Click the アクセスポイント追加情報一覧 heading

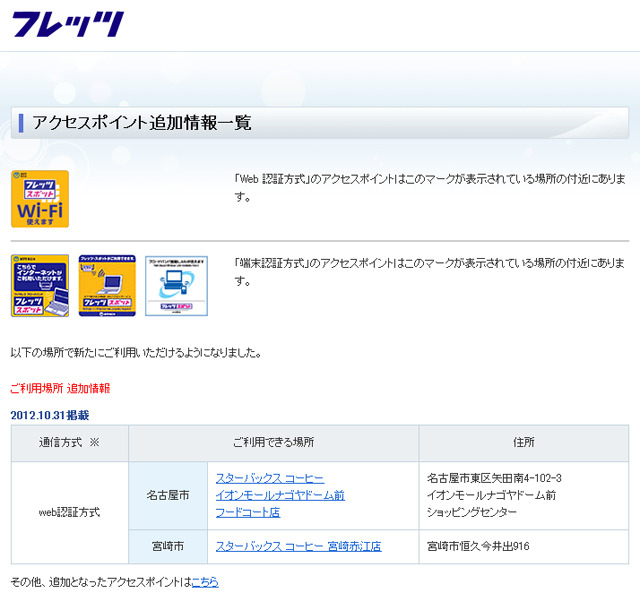point(141,123)
